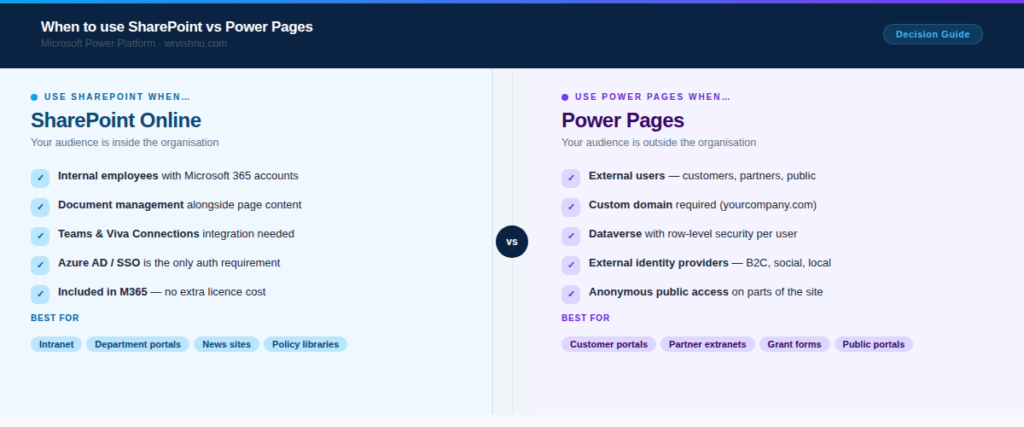
Task: Click External identity providers B2C, social, local text
Action: tap(710, 262)
